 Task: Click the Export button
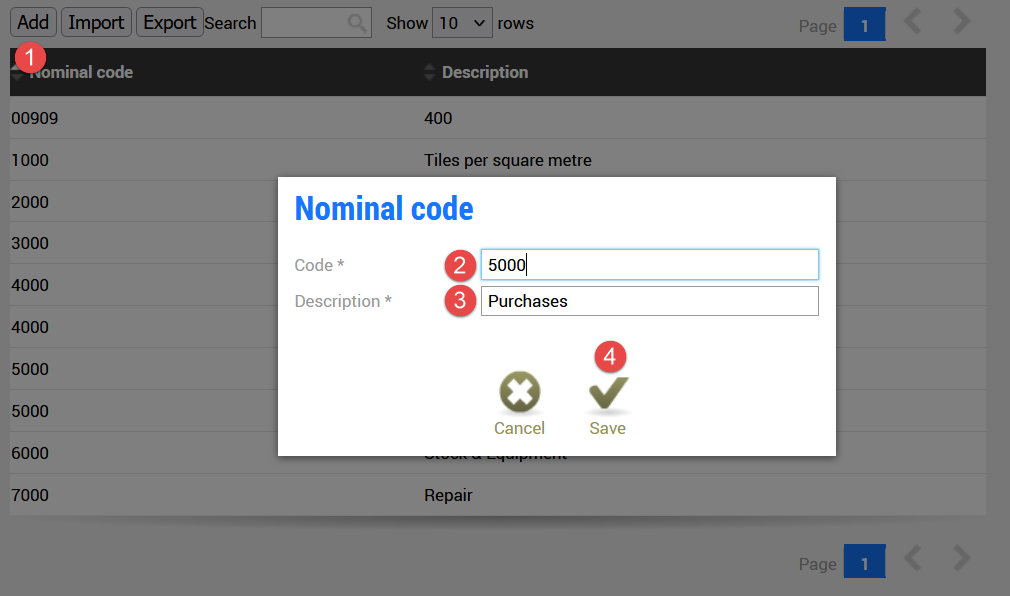coord(169,23)
